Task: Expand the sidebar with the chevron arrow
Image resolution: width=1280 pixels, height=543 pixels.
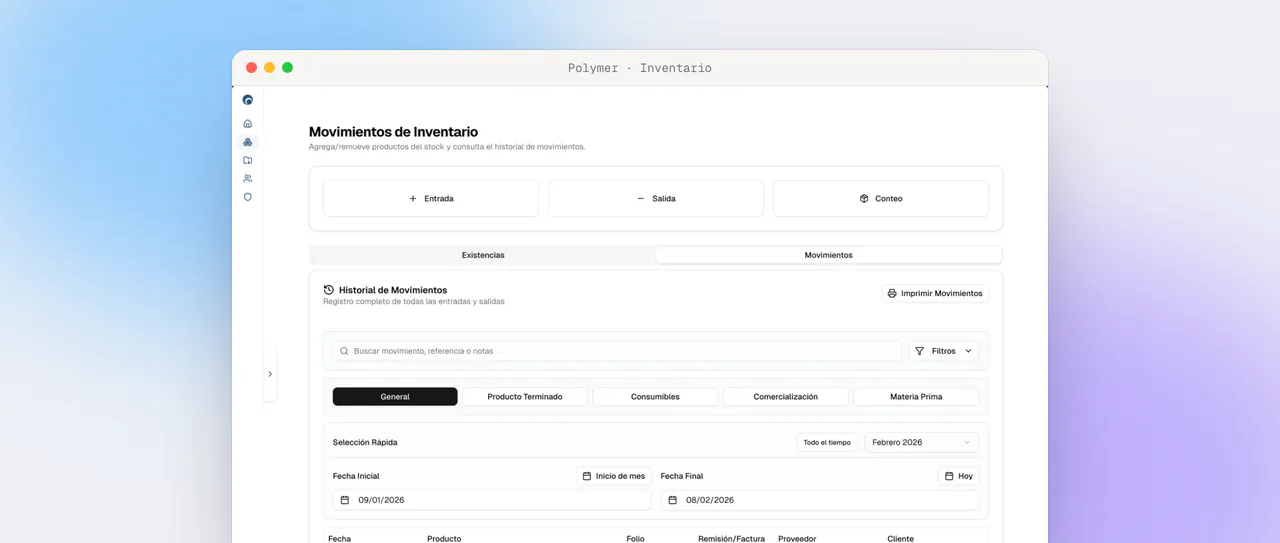Action: tap(270, 374)
